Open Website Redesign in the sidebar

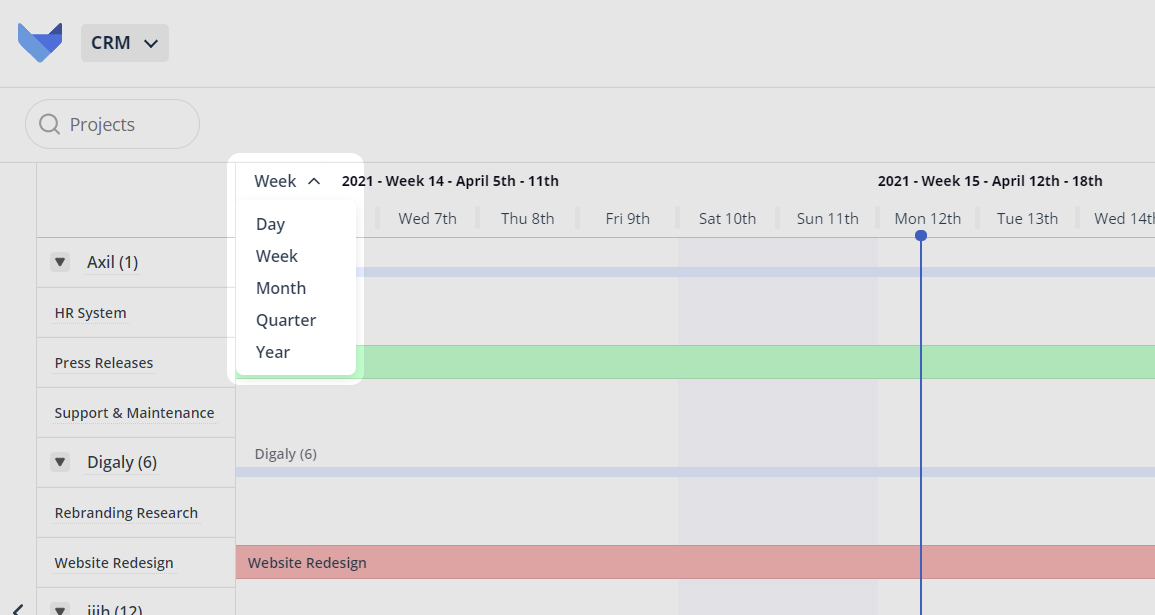tap(114, 563)
